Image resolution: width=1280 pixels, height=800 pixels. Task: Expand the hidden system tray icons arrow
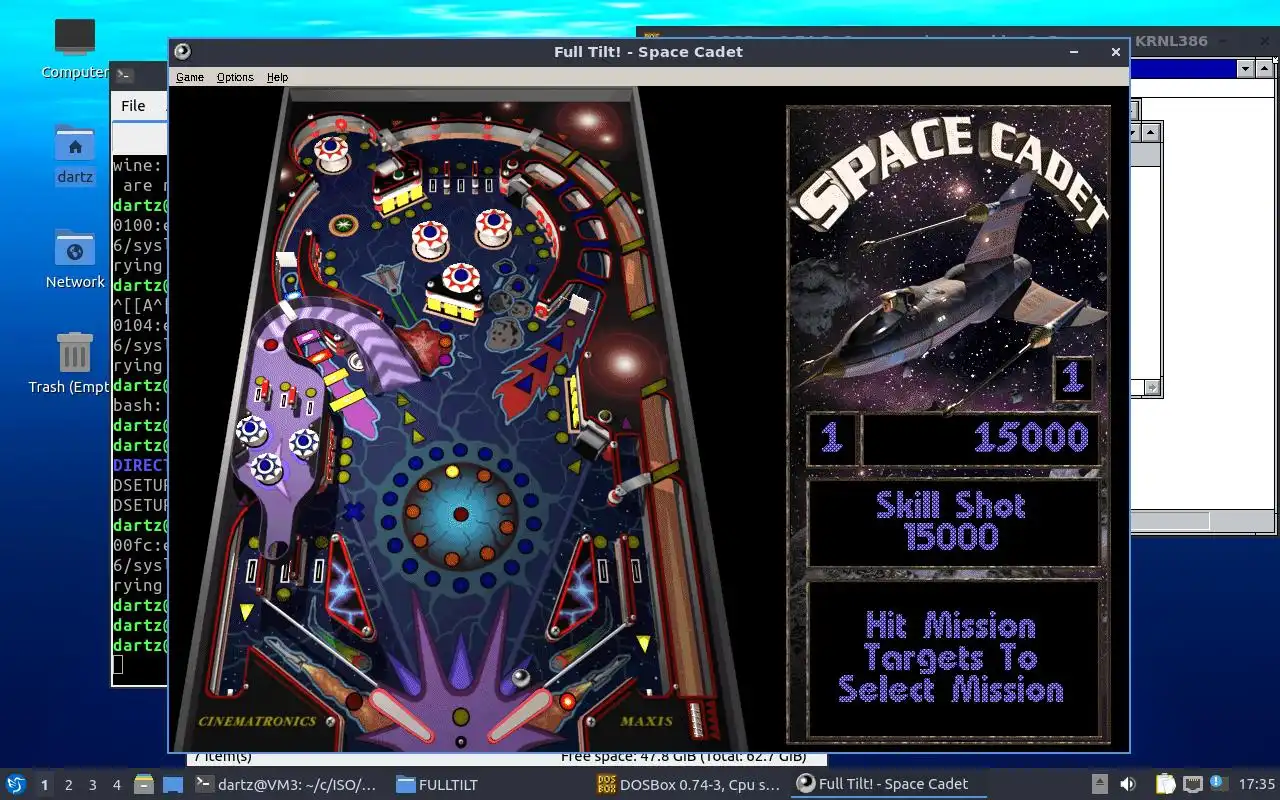click(x=1099, y=784)
